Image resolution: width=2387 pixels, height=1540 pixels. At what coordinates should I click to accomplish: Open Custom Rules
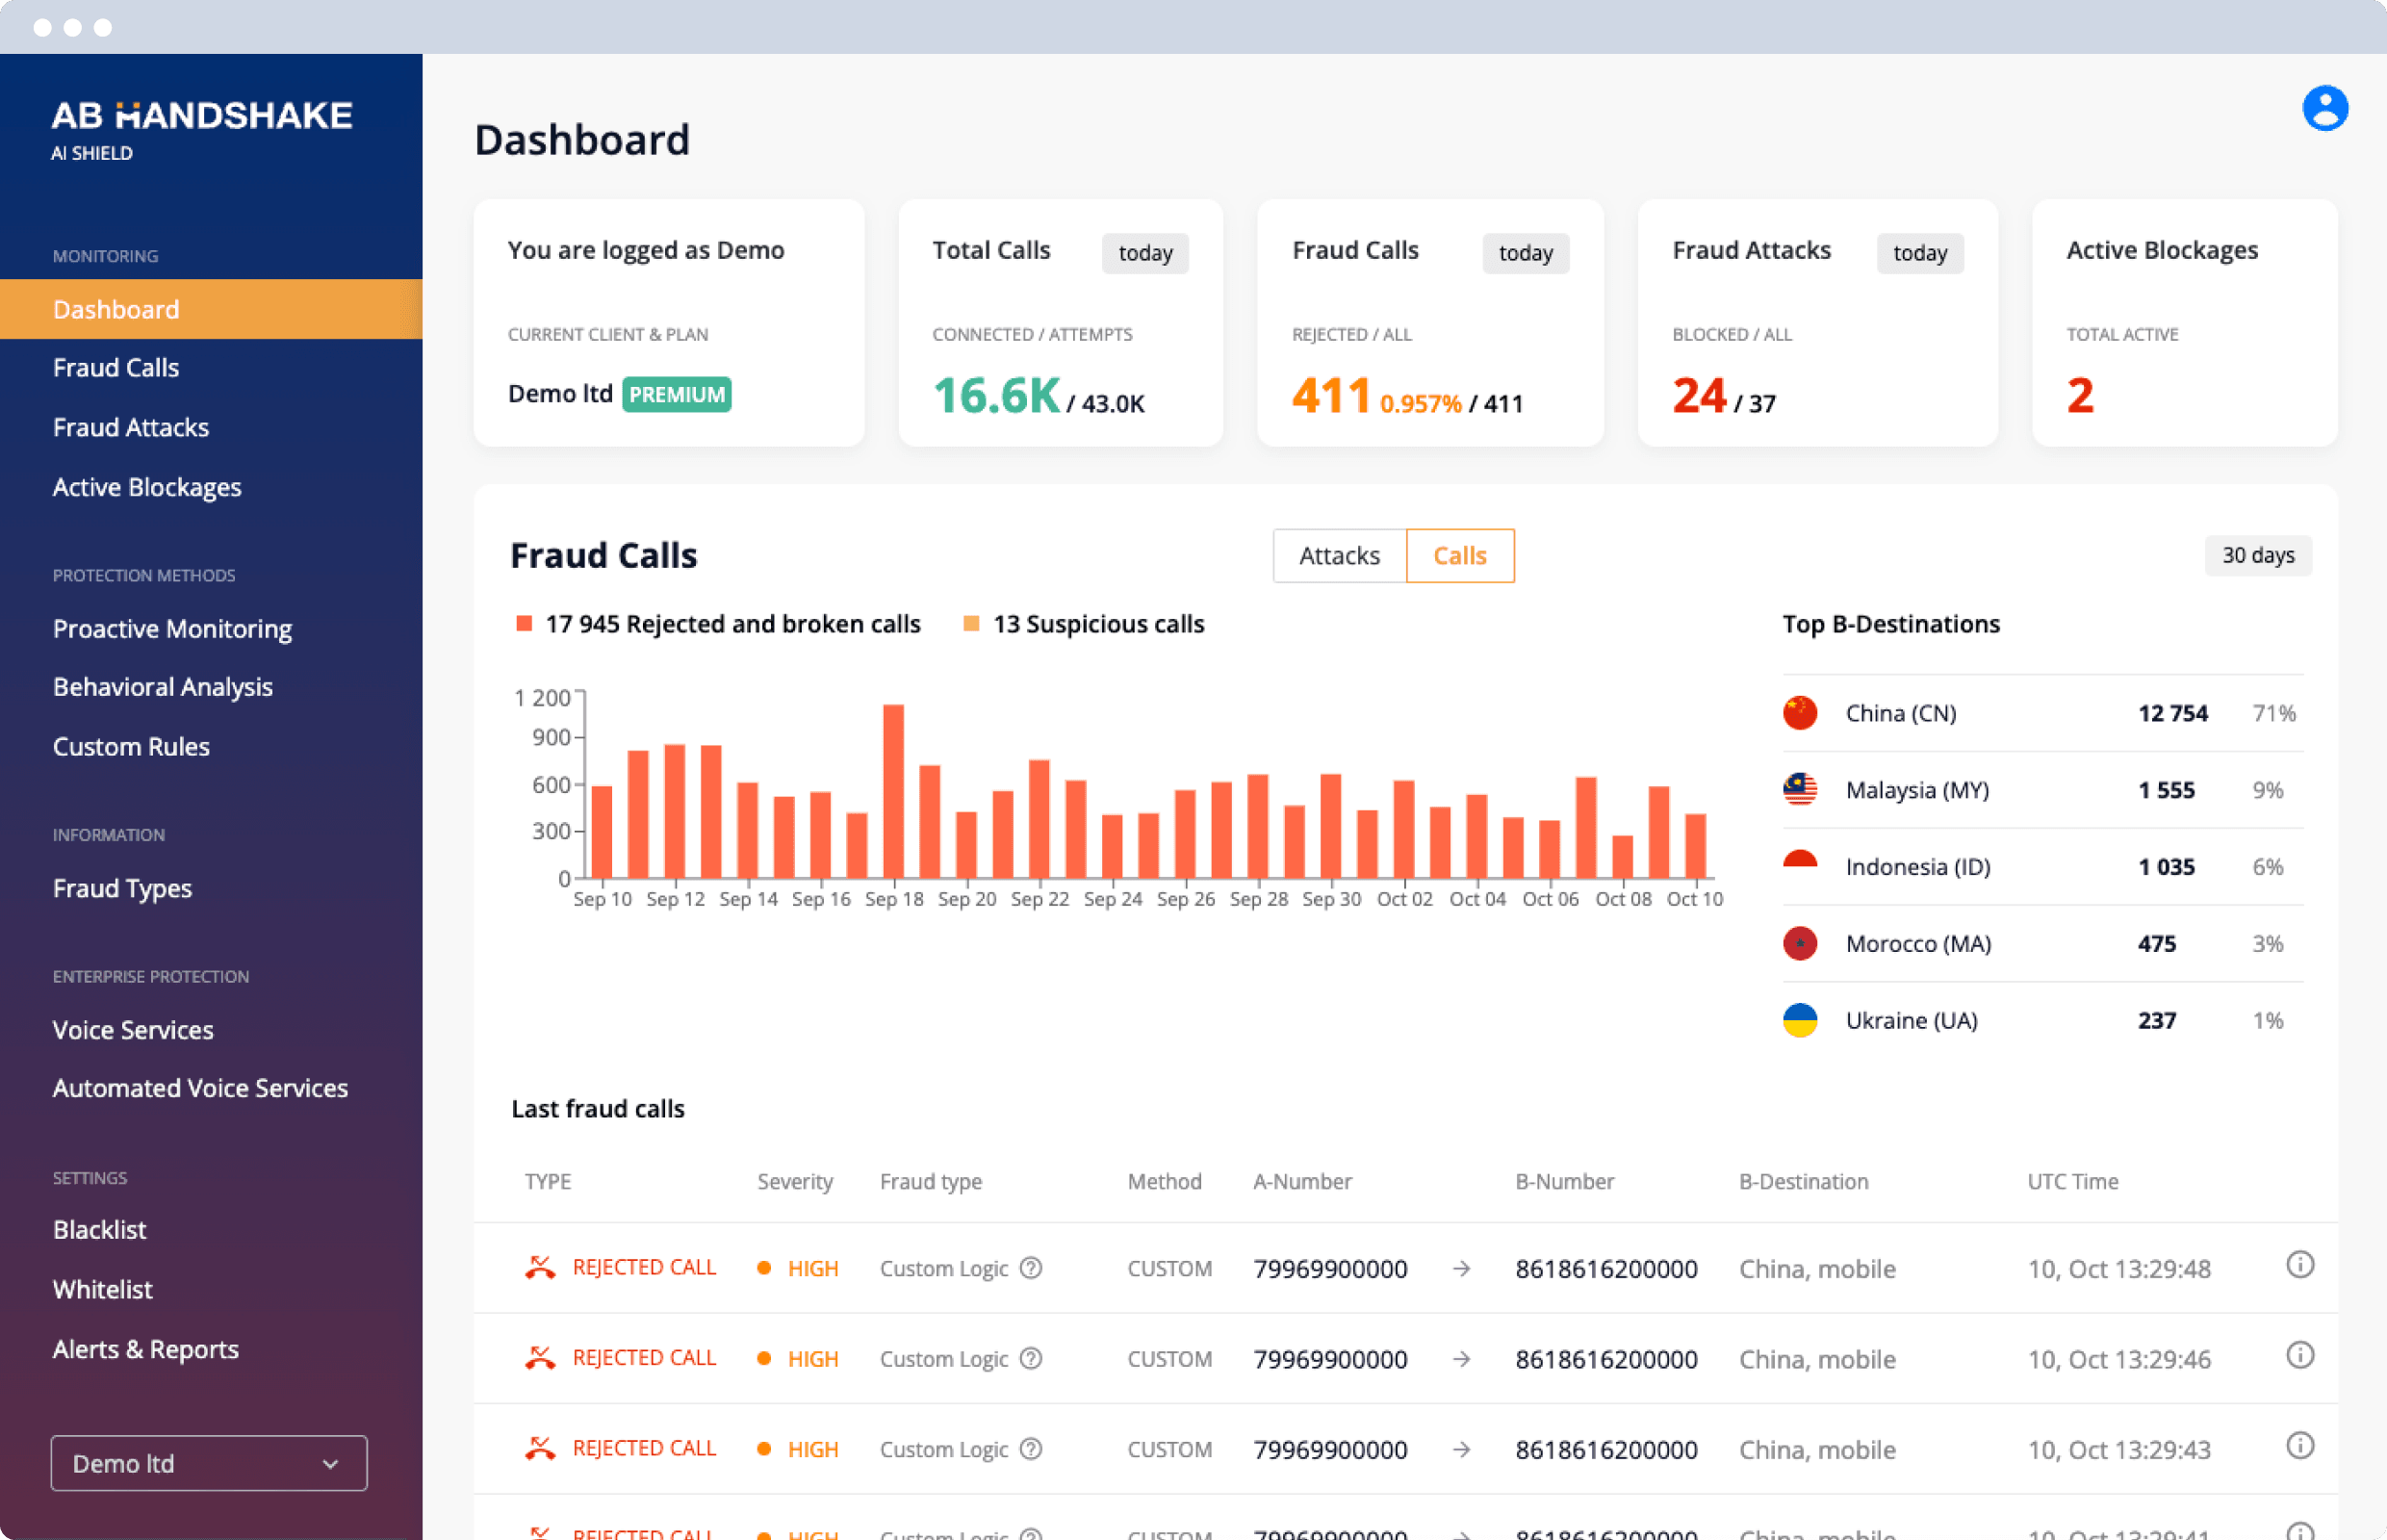tap(131, 747)
